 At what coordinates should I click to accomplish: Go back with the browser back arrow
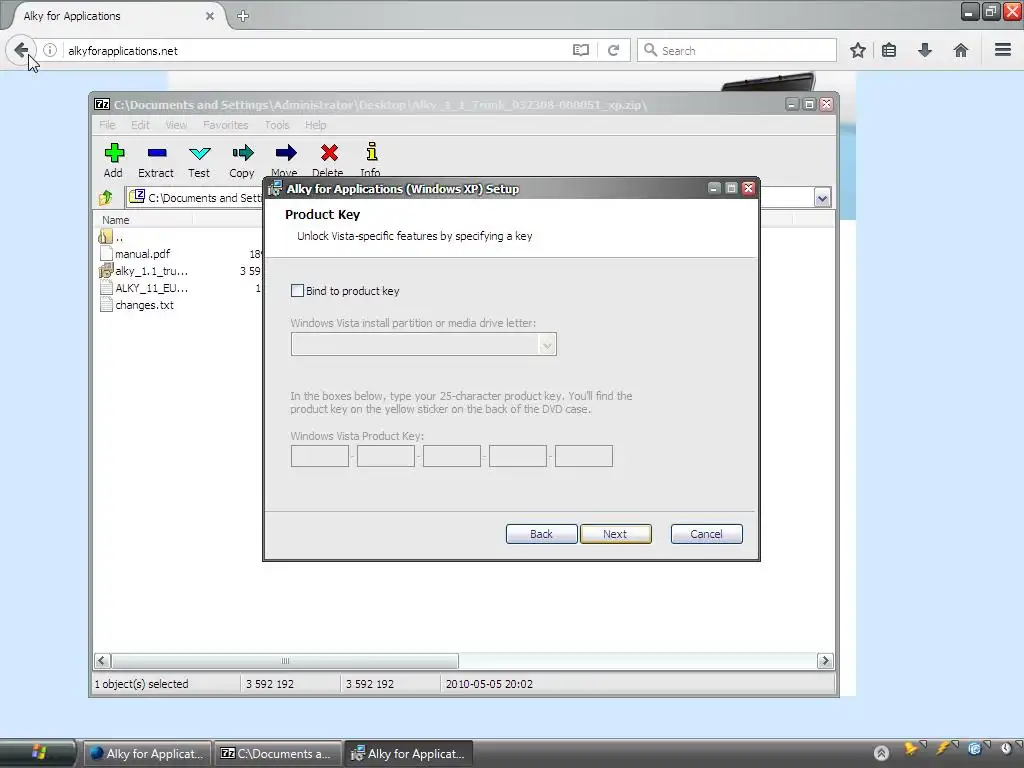pyautogui.click(x=21, y=50)
